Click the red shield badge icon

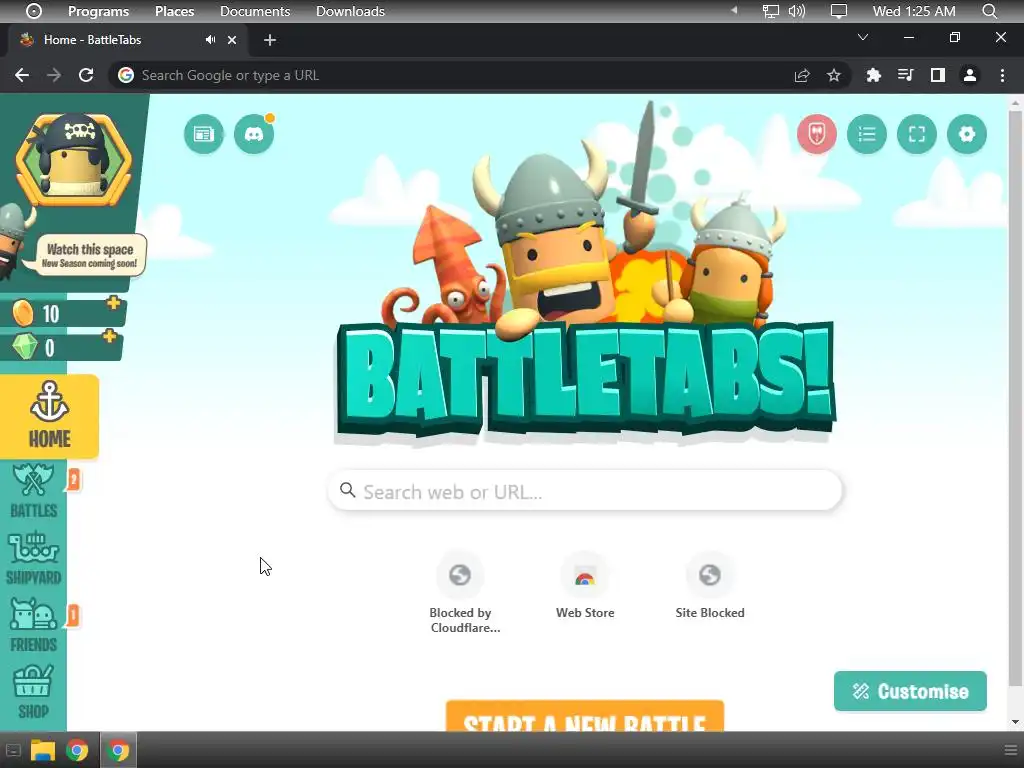point(816,135)
